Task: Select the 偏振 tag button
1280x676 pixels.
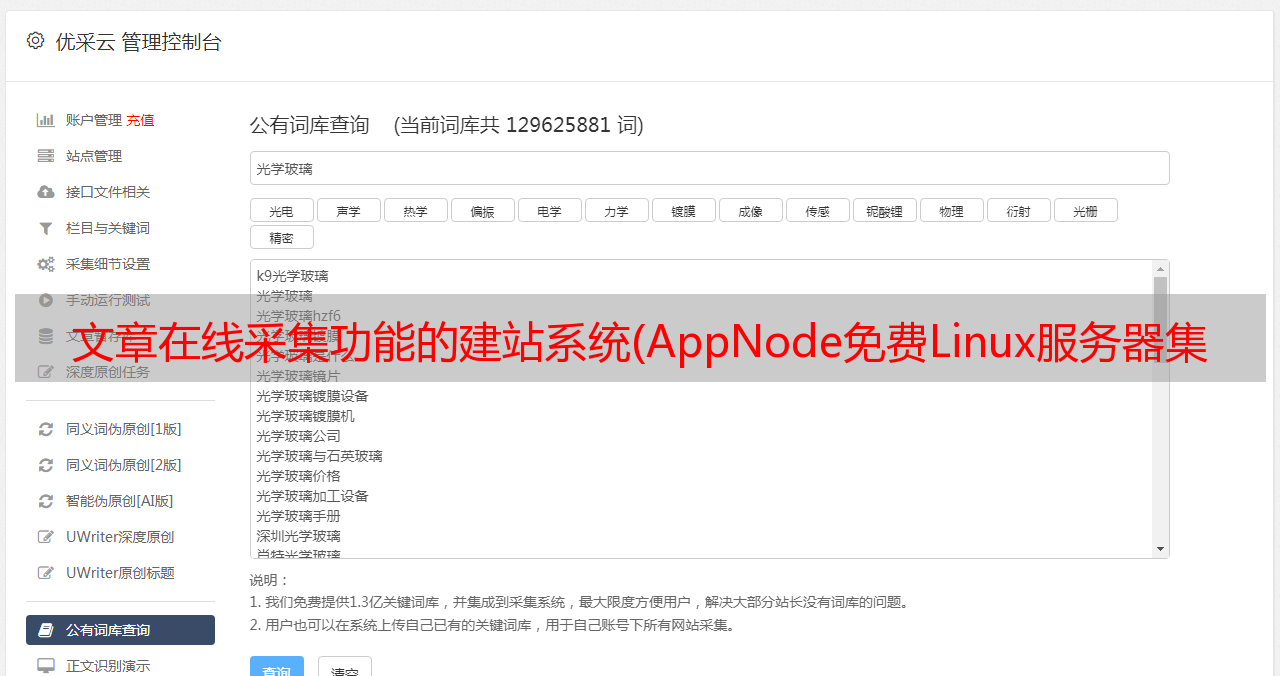Action: [x=482, y=210]
